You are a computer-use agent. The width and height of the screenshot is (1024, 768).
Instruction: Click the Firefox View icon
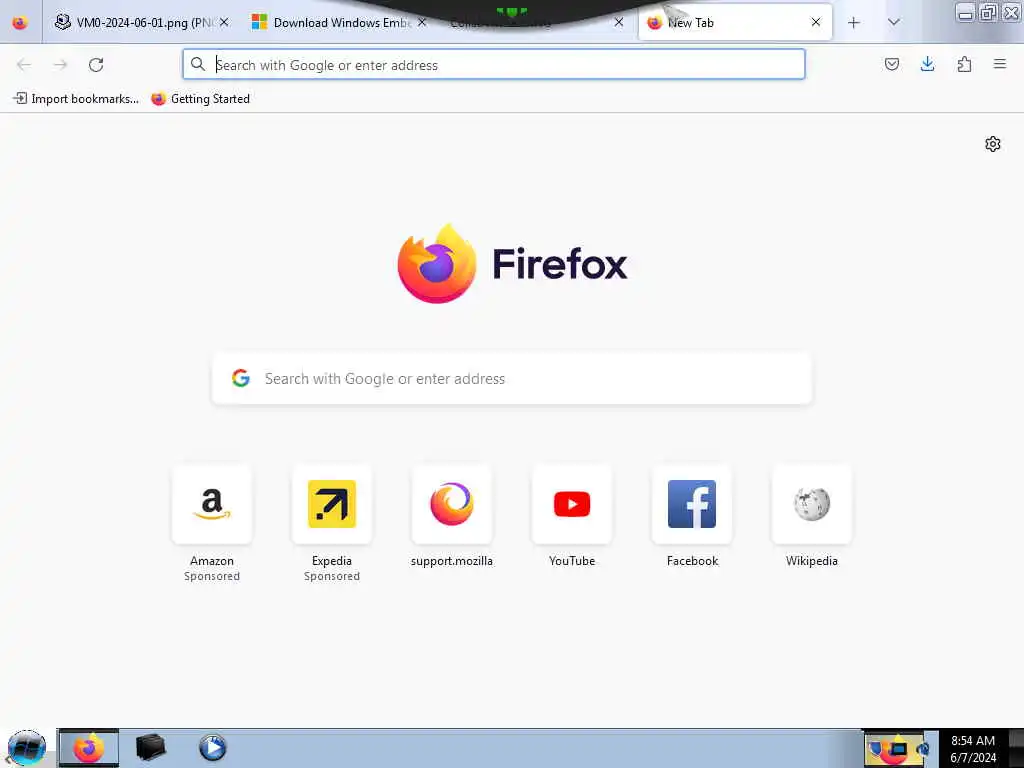pos(20,23)
